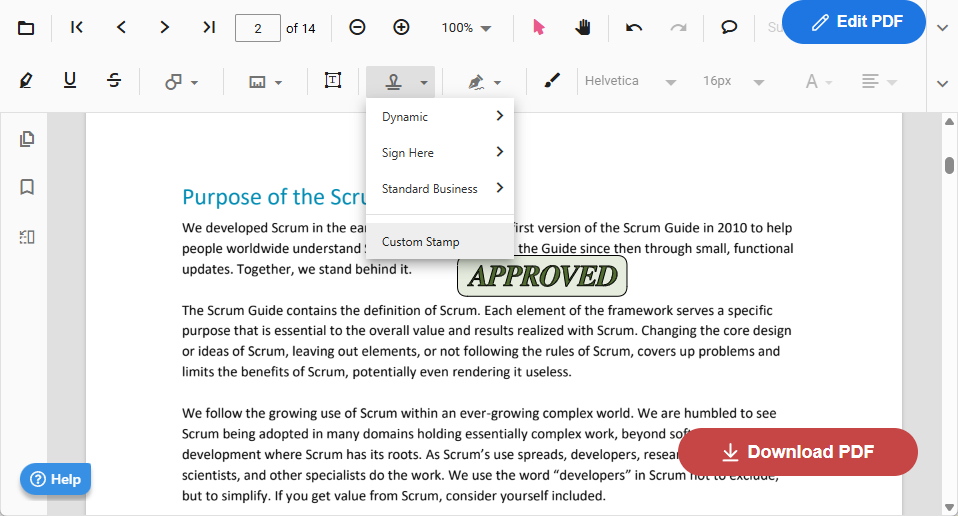Click the Edit PDF button
Screen dimensions: 958x516
pos(854,22)
